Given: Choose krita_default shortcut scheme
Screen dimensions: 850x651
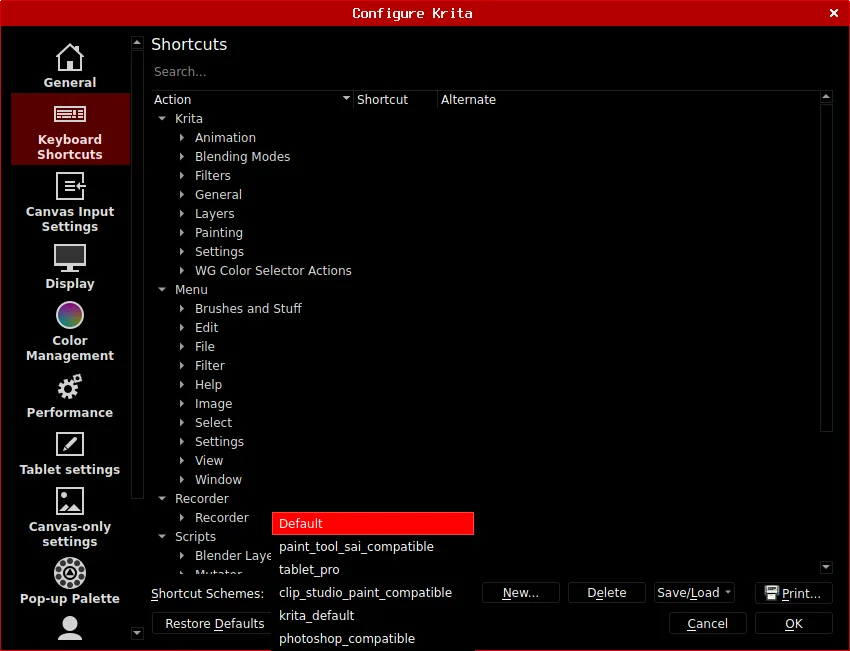Looking at the screenshot, I should point(373,615).
